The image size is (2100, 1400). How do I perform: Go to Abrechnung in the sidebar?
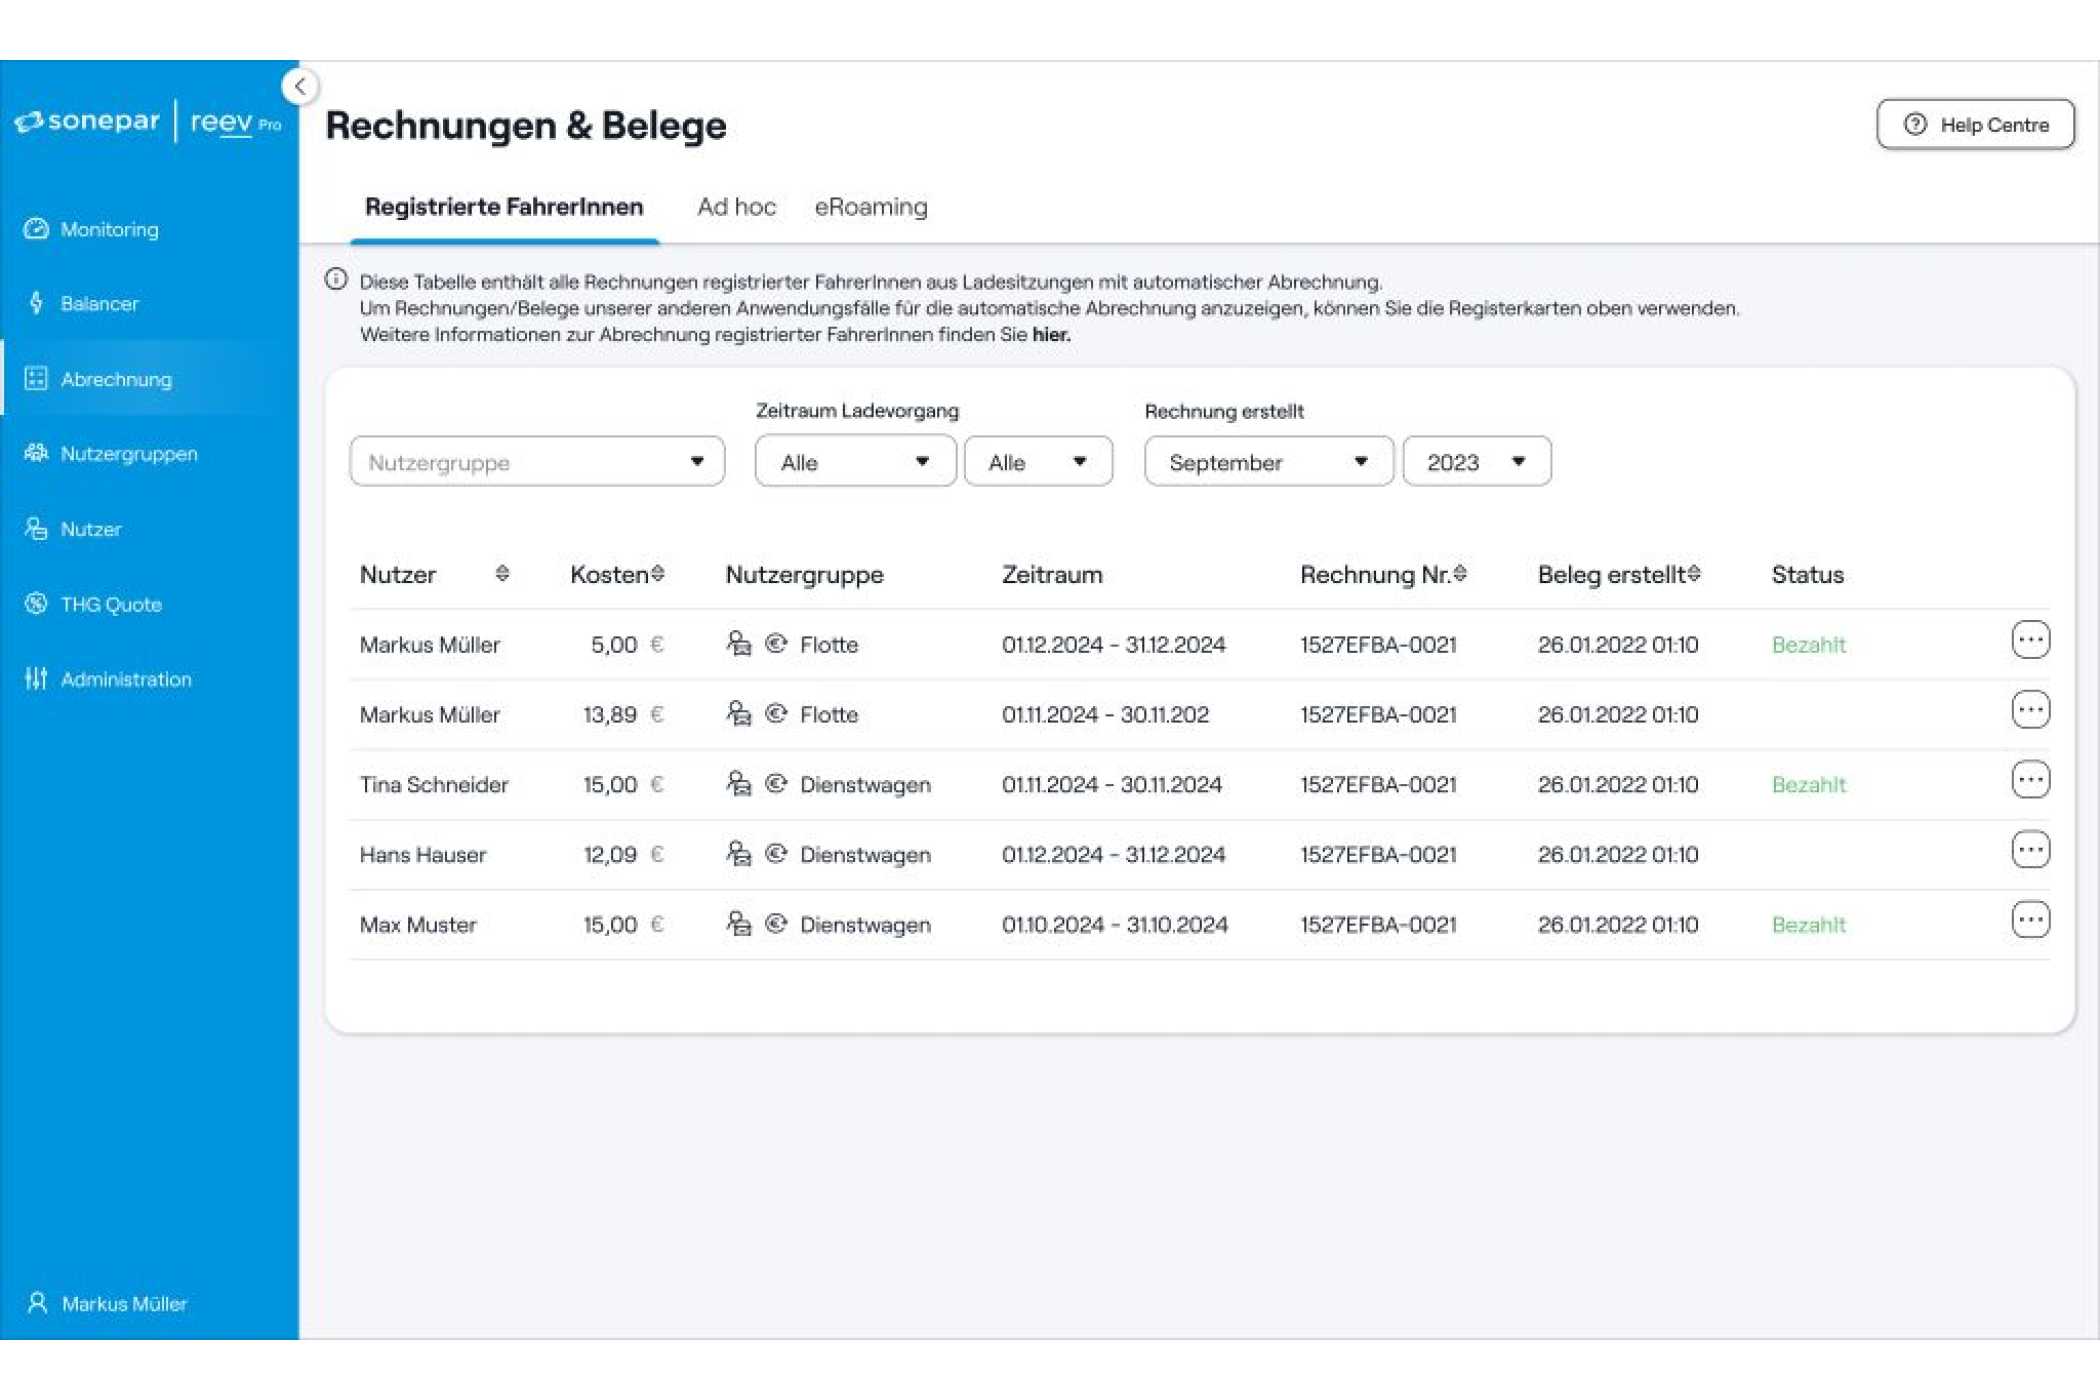coord(150,379)
